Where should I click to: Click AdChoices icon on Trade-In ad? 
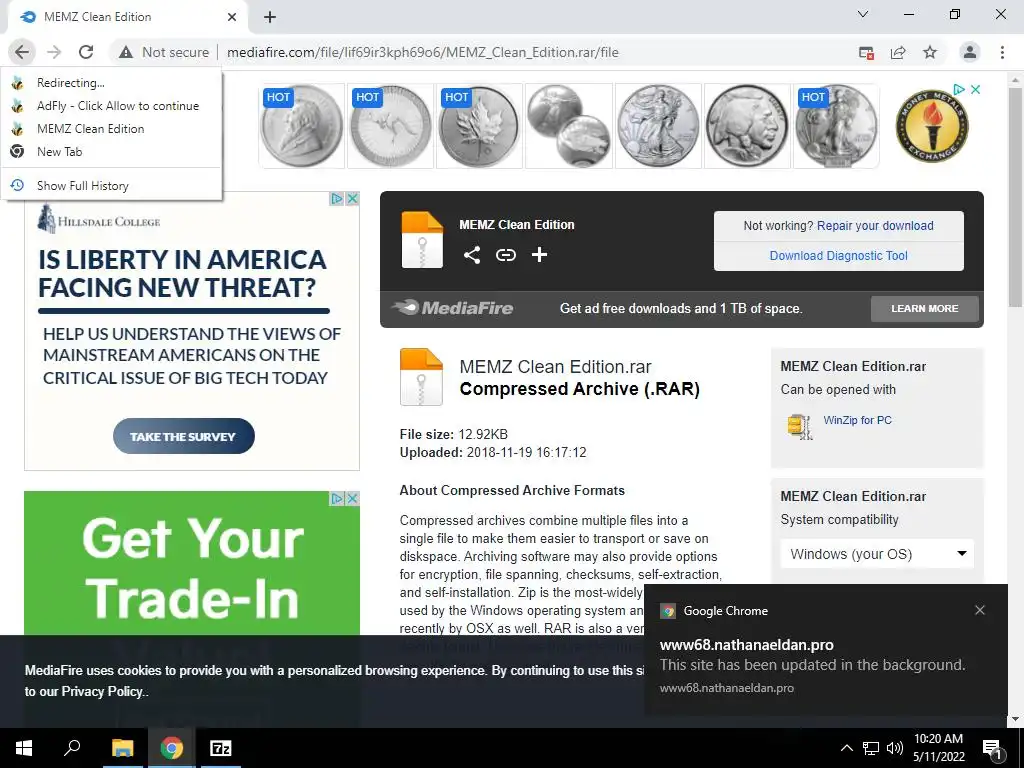(x=337, y=499)
